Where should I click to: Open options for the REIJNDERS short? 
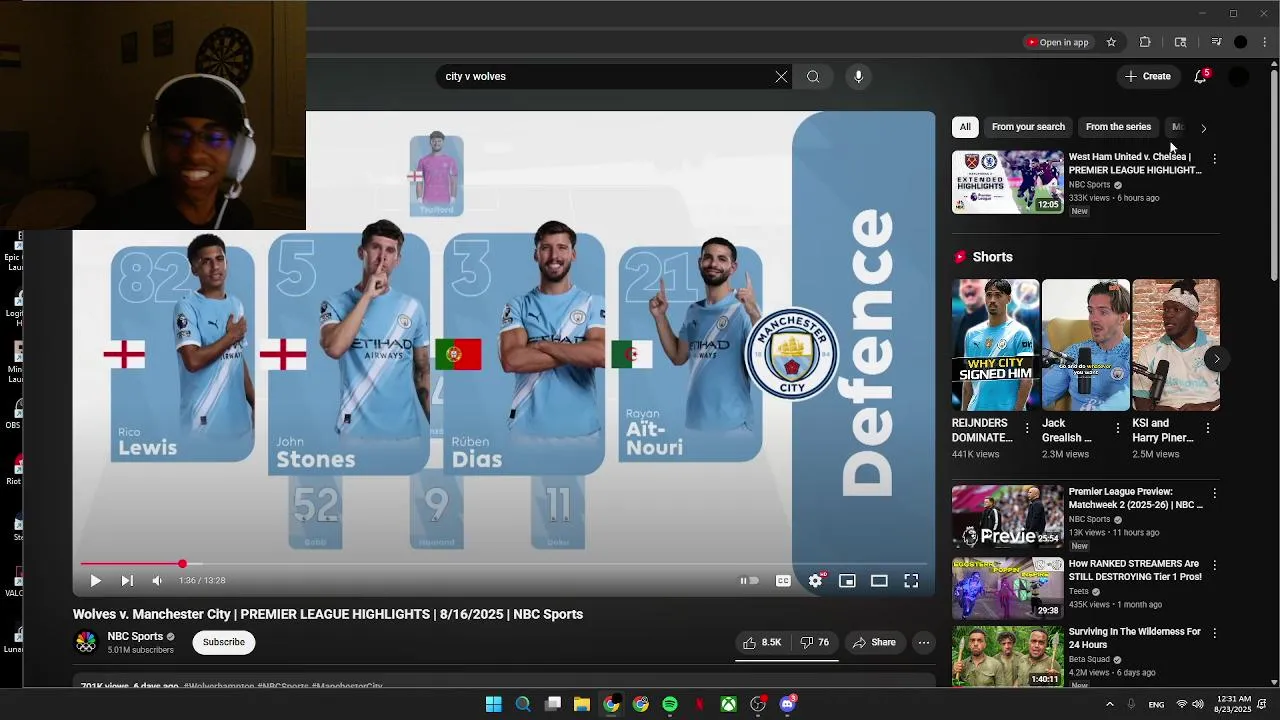[x=1027, y=428]
